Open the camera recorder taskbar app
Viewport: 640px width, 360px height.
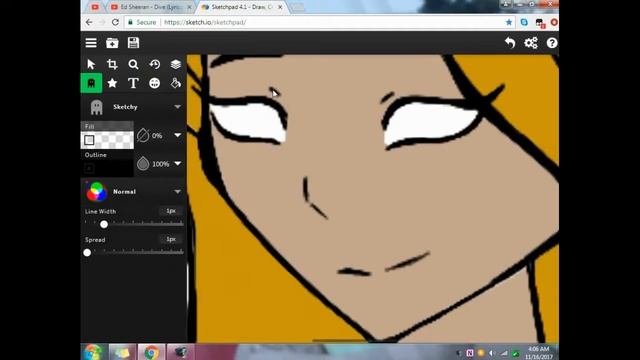(180, 352)
